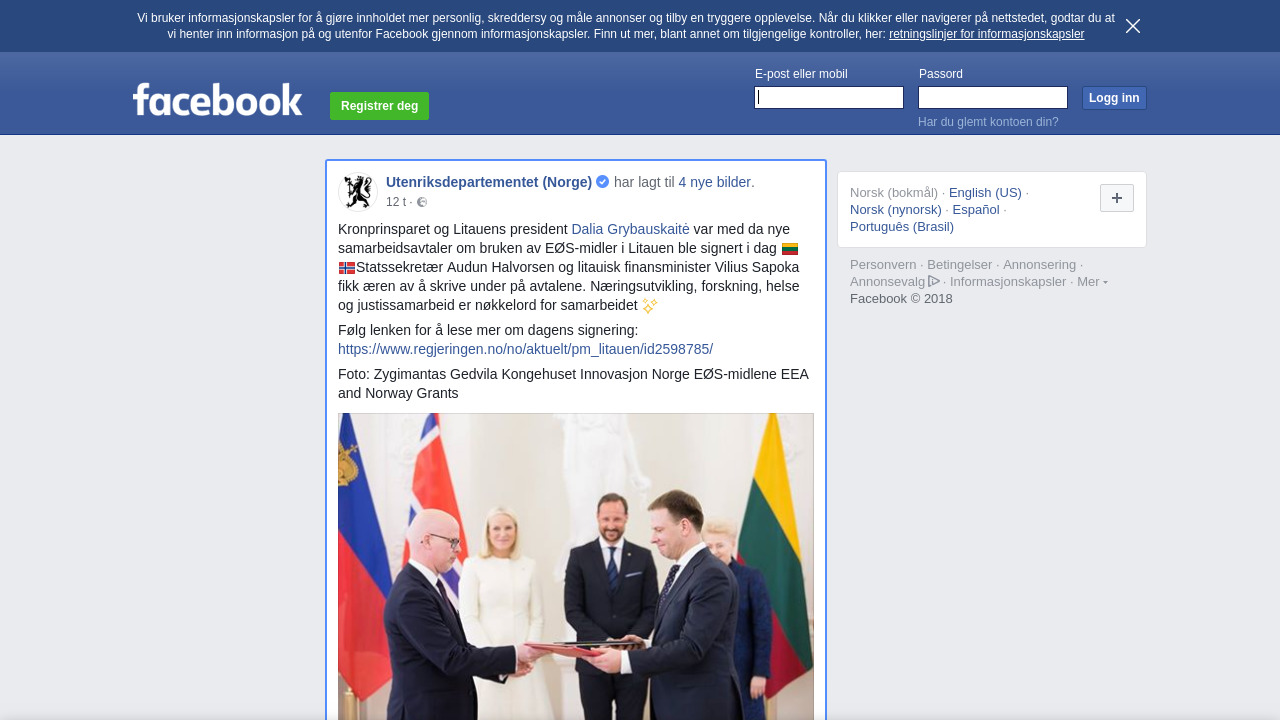Expand the Mer footer dropdown
1280x720 pixels.
pos(1092,282)
